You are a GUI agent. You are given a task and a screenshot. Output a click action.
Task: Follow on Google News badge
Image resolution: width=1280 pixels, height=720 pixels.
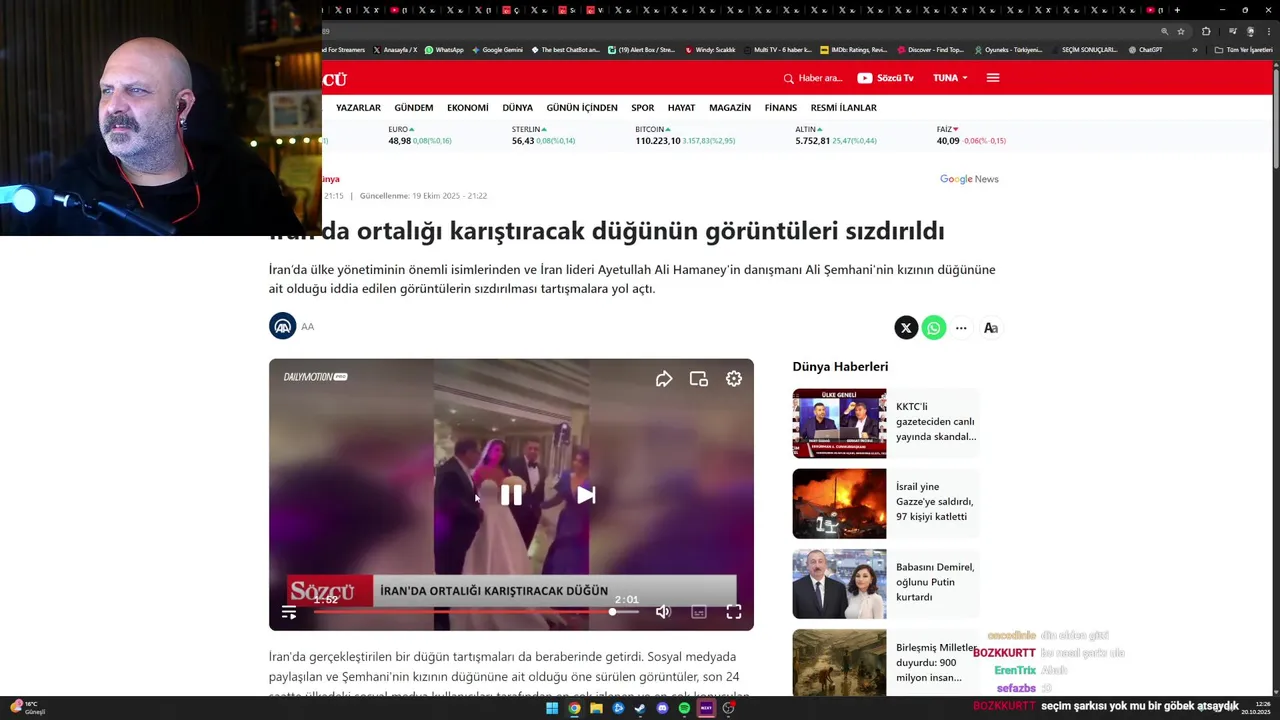pos(969,179)
